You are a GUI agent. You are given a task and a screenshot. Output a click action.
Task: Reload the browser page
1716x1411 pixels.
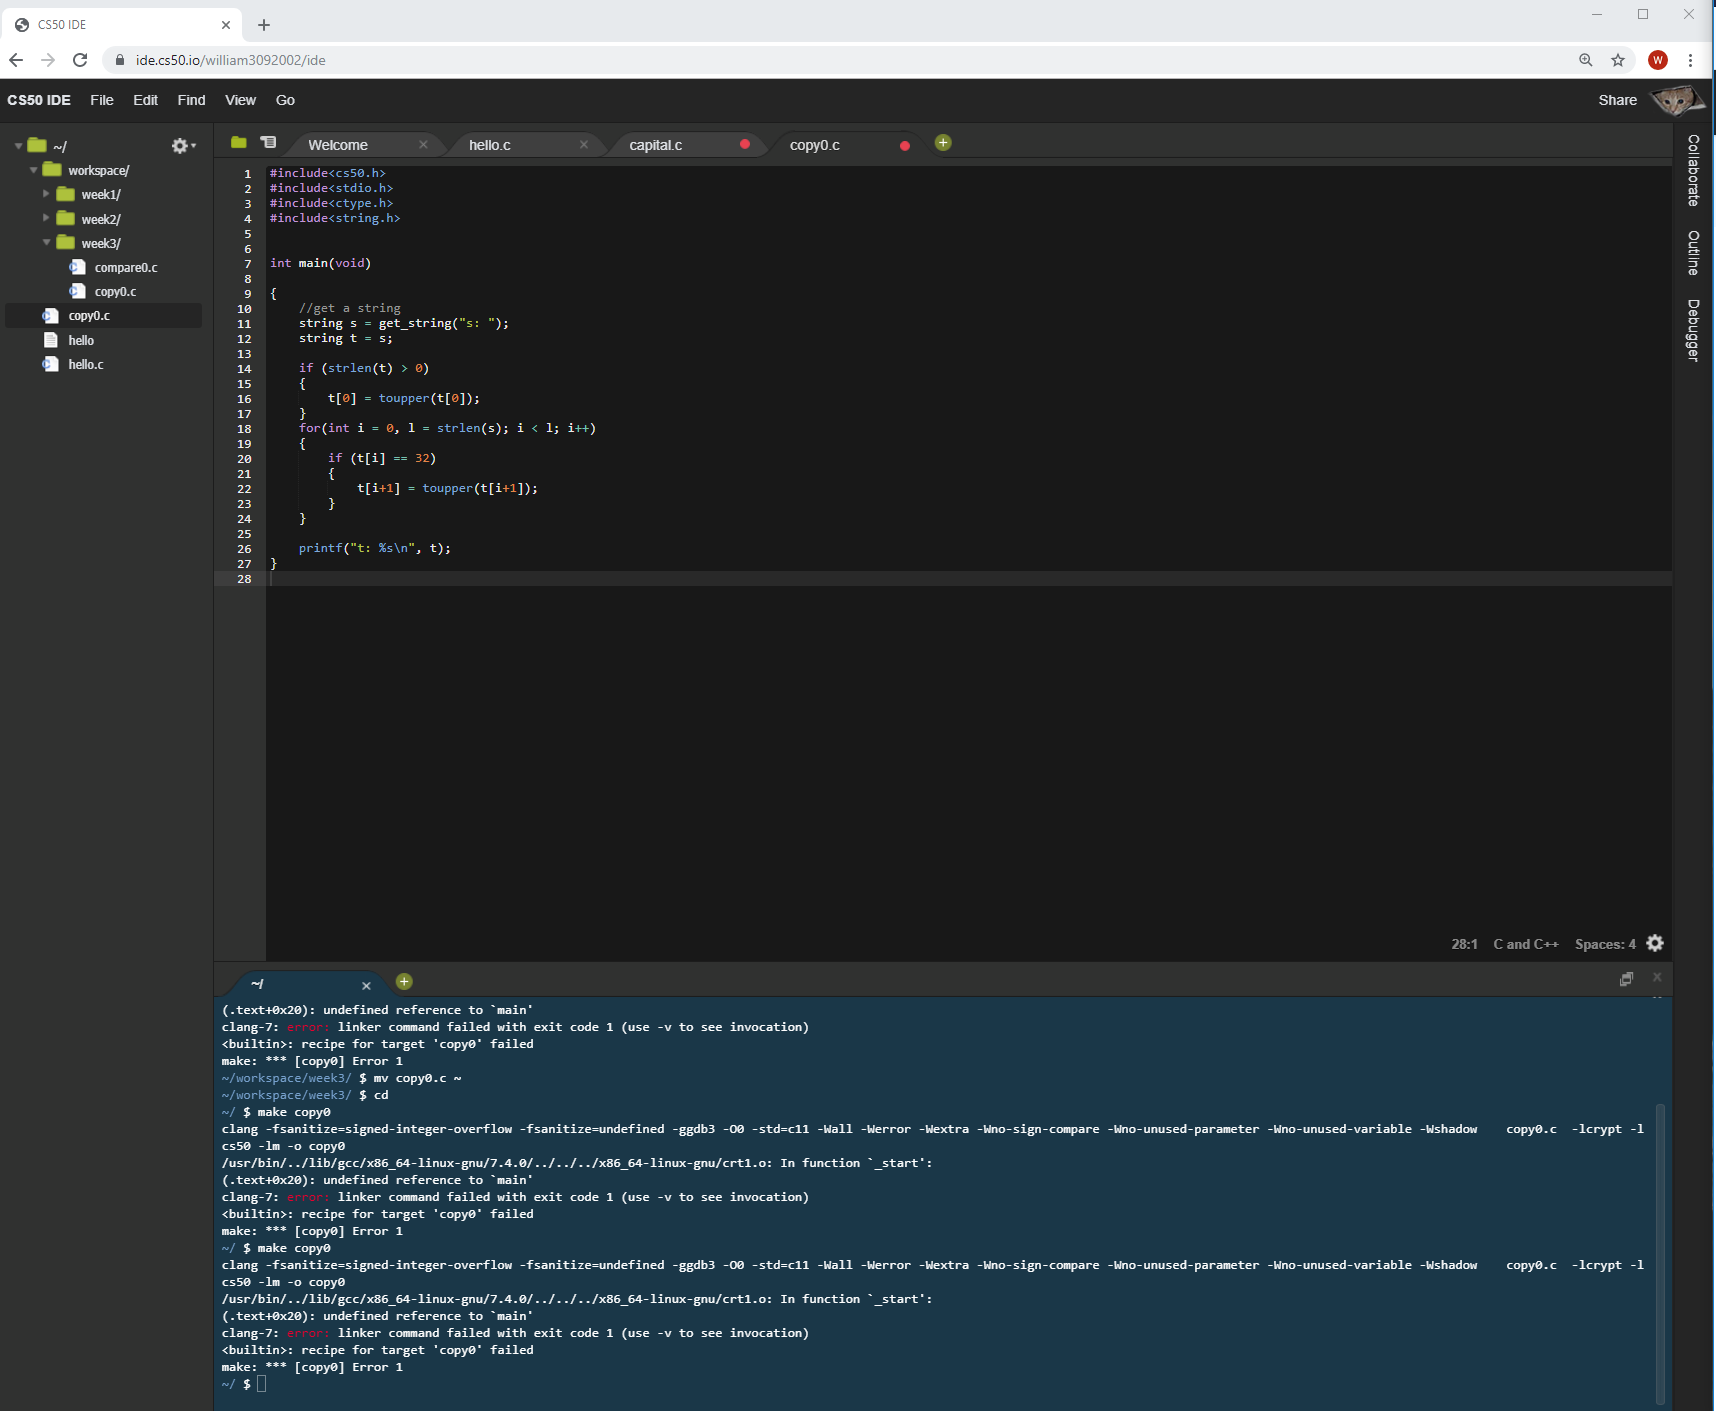pos(80,60)
